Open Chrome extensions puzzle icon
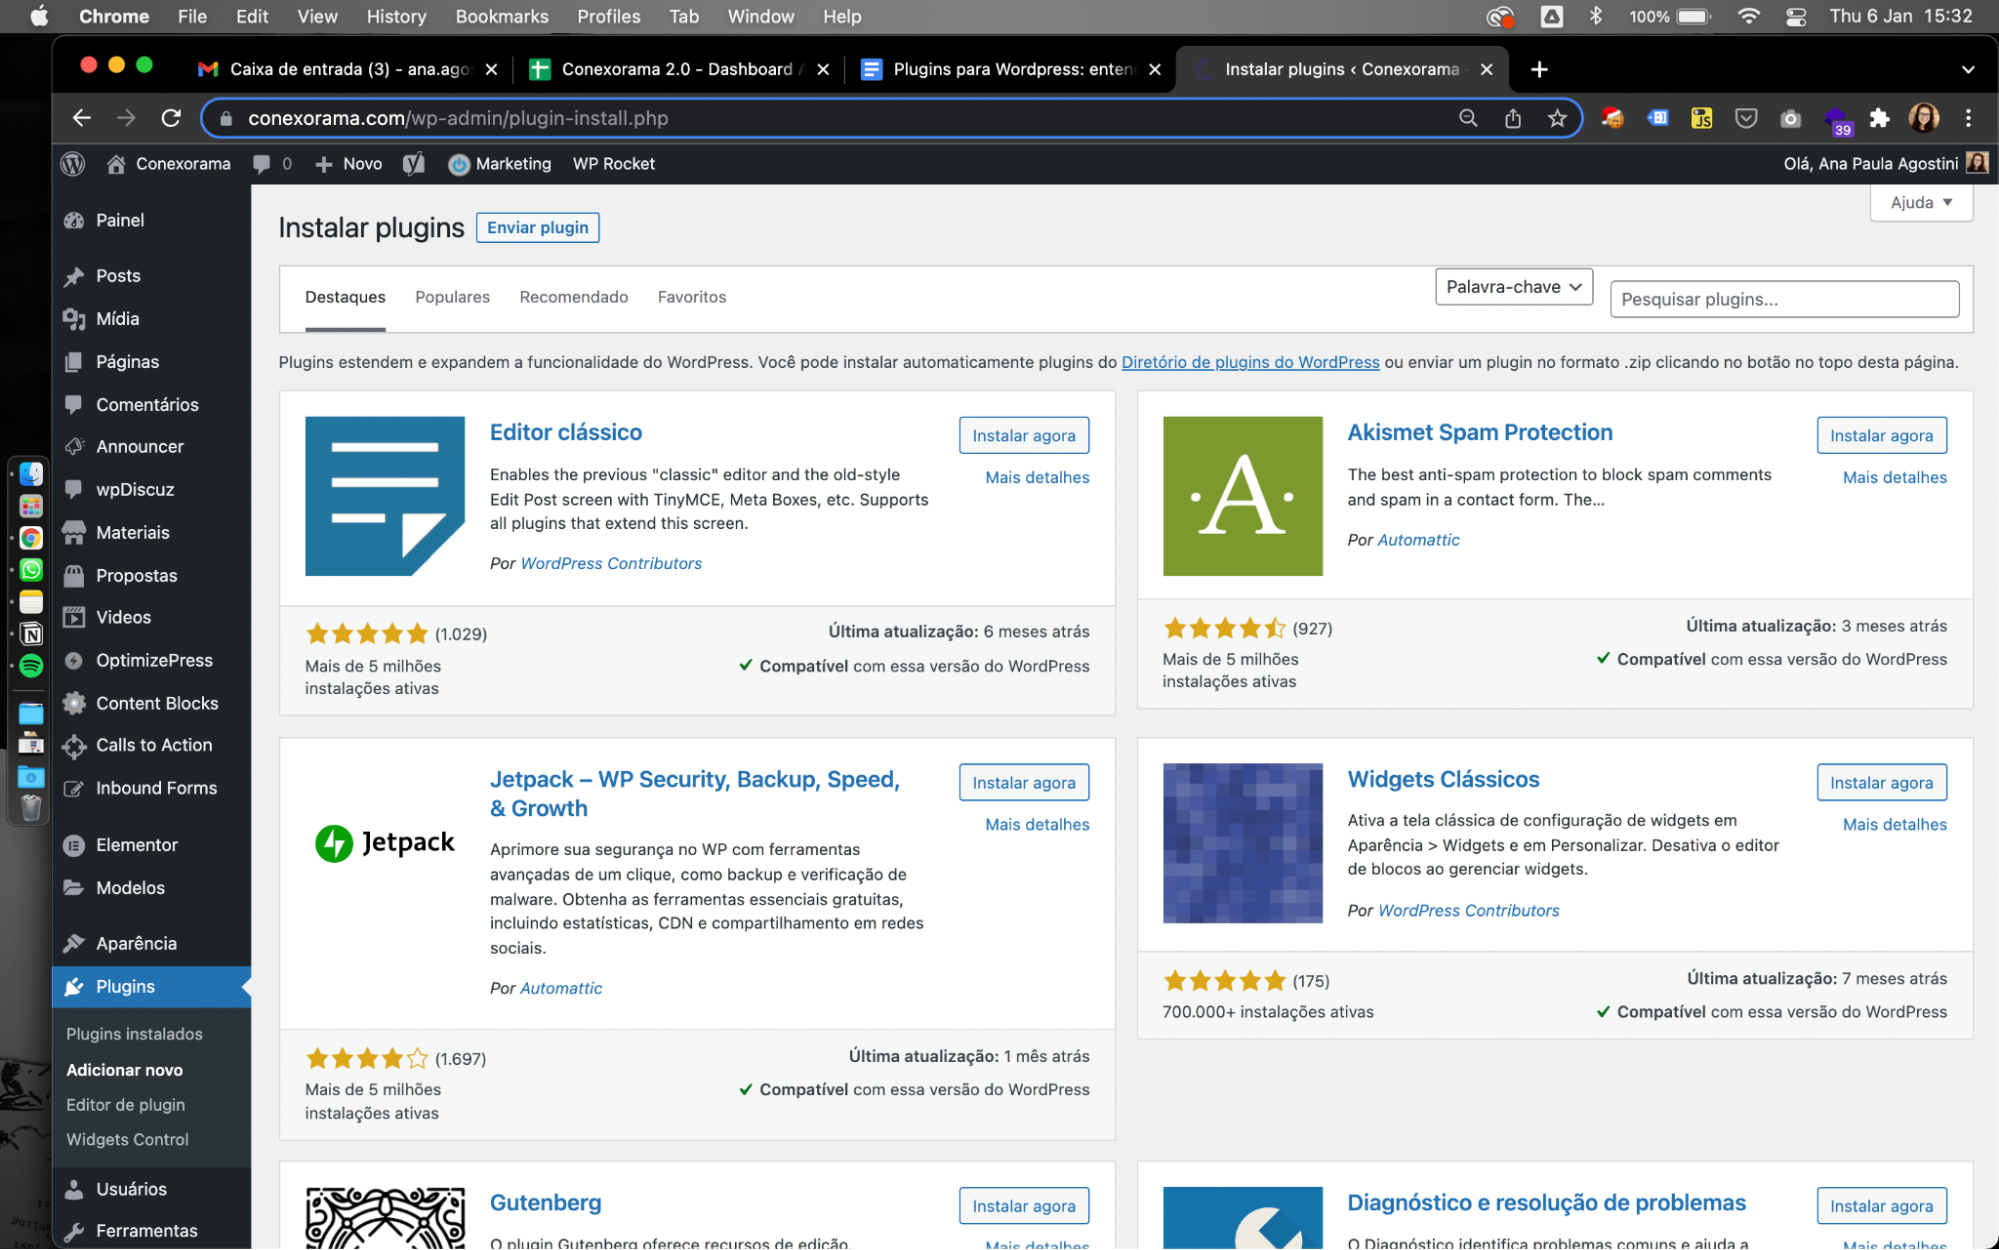 [x=1879, y=118]
